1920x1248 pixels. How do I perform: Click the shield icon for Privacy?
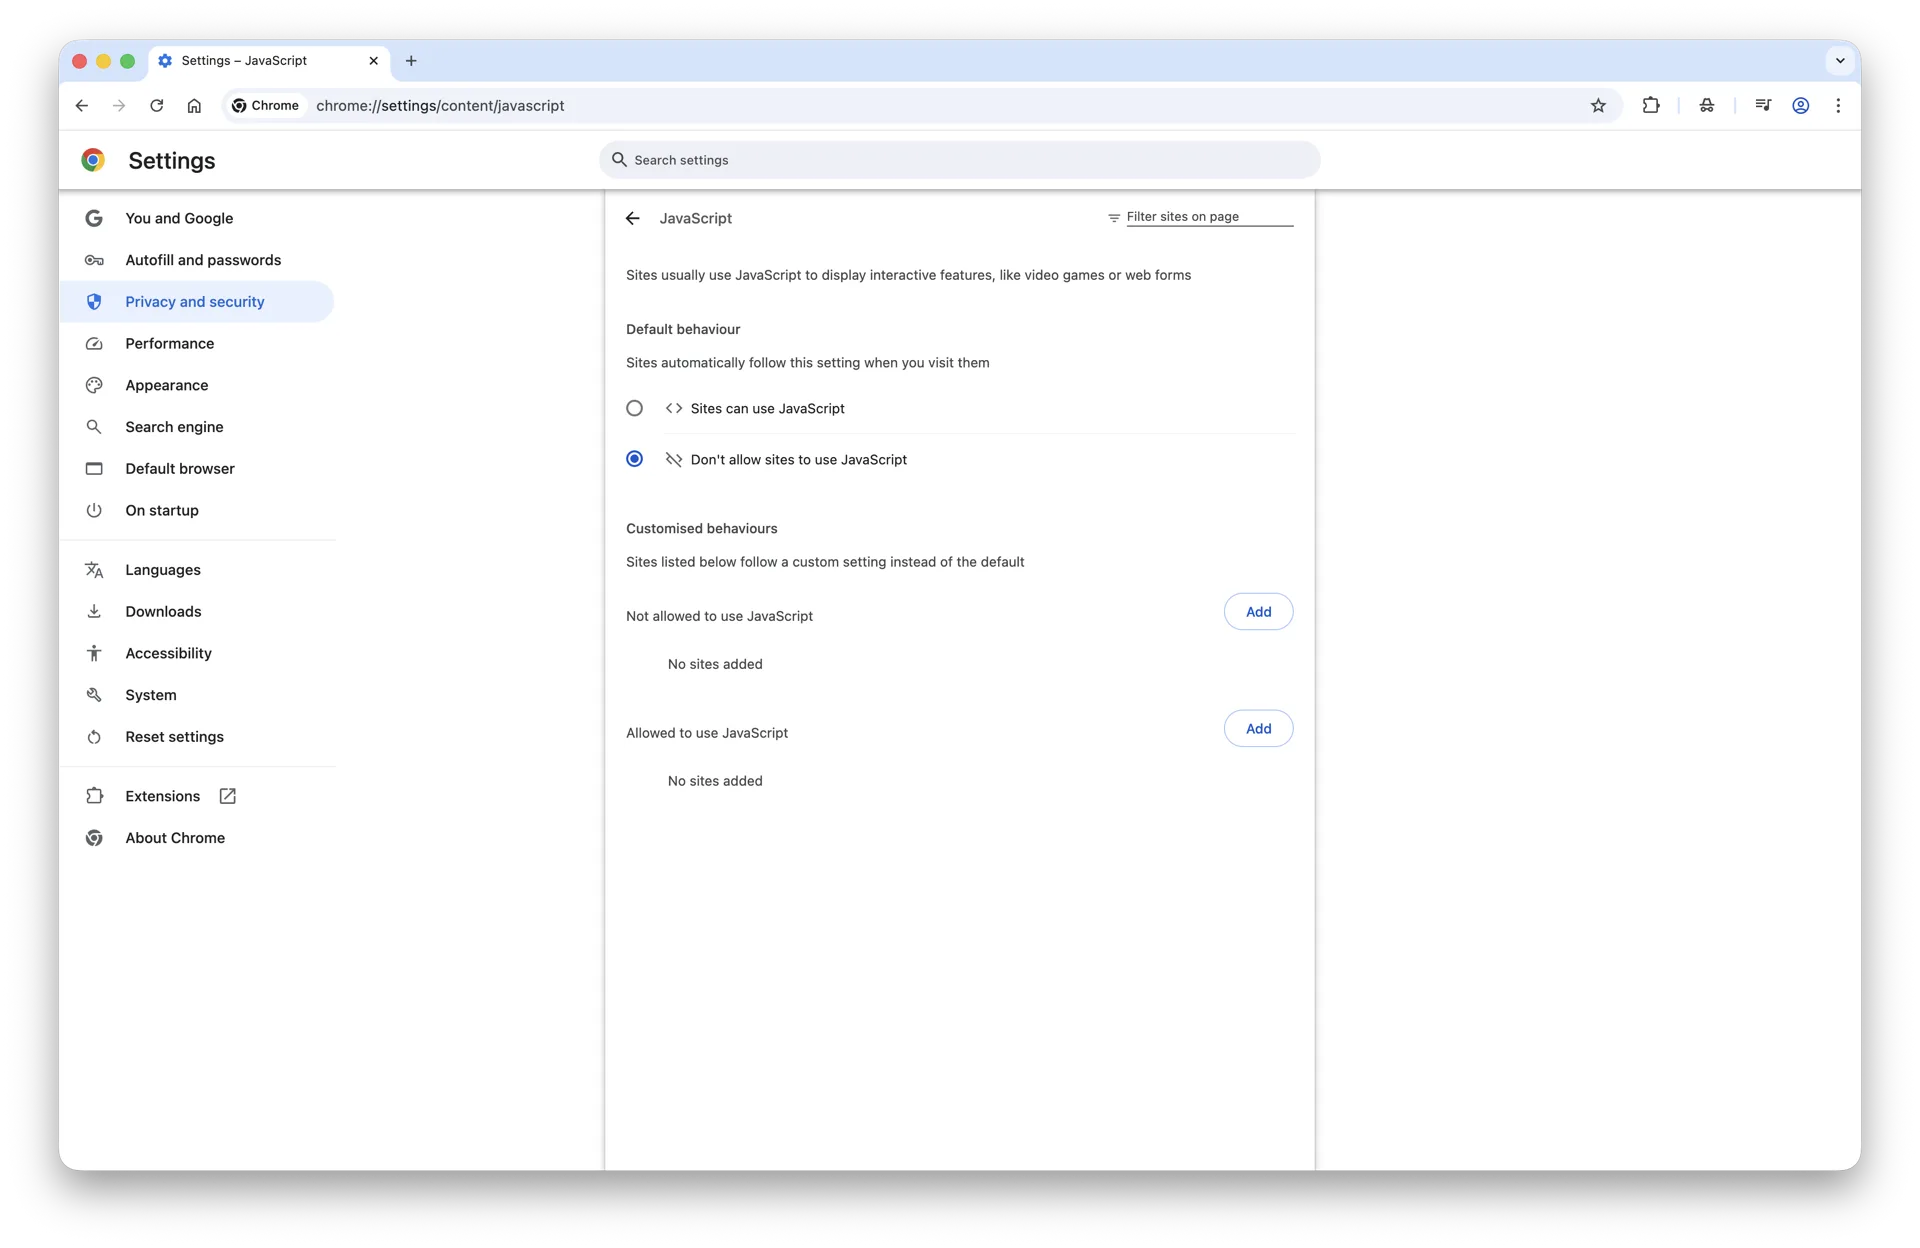[94, 302]
